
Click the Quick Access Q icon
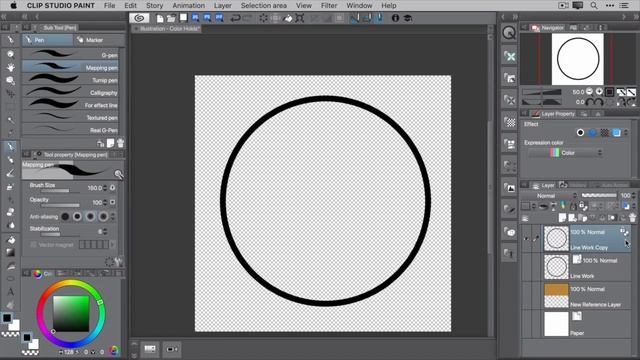(x=509, y=33)
